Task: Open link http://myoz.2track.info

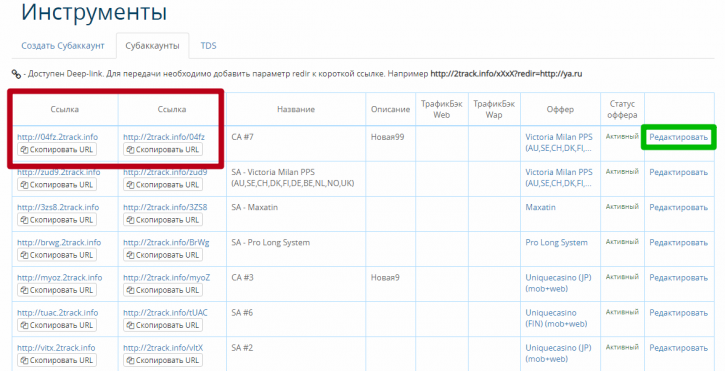Action: coord(60,278)
